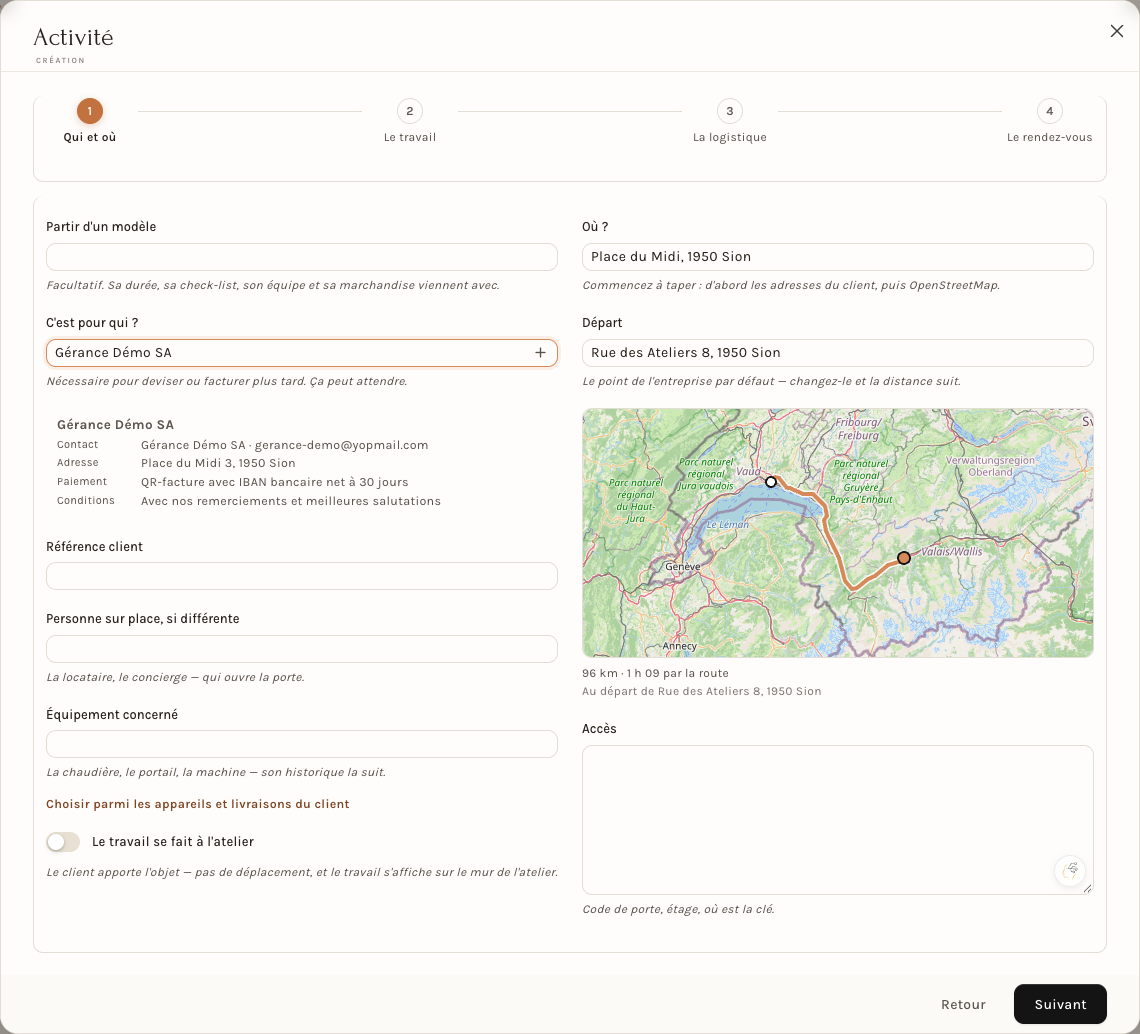Image resolution: width=1140 pixels, height=1034 pixels.
Task: Open the Partir d'un modèle field
Action: point(302,257)
